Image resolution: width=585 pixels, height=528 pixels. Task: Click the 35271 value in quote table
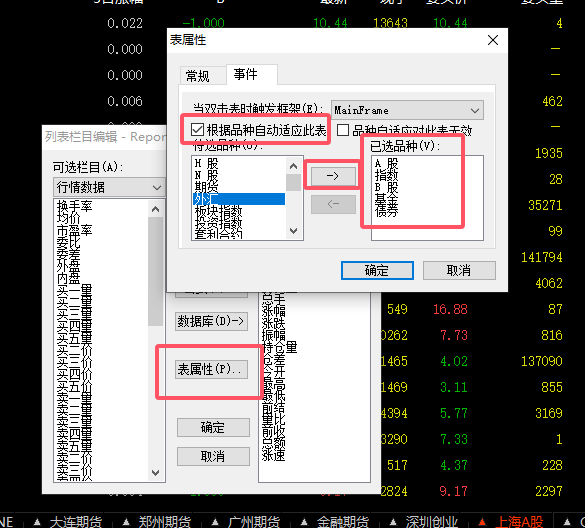coord(545,205)
